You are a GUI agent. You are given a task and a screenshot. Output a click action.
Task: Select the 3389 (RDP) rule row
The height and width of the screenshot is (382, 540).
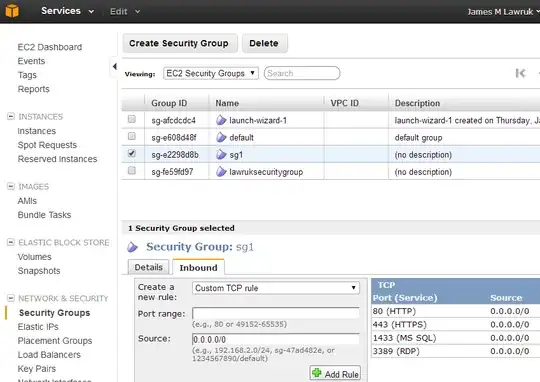(456, 351)
